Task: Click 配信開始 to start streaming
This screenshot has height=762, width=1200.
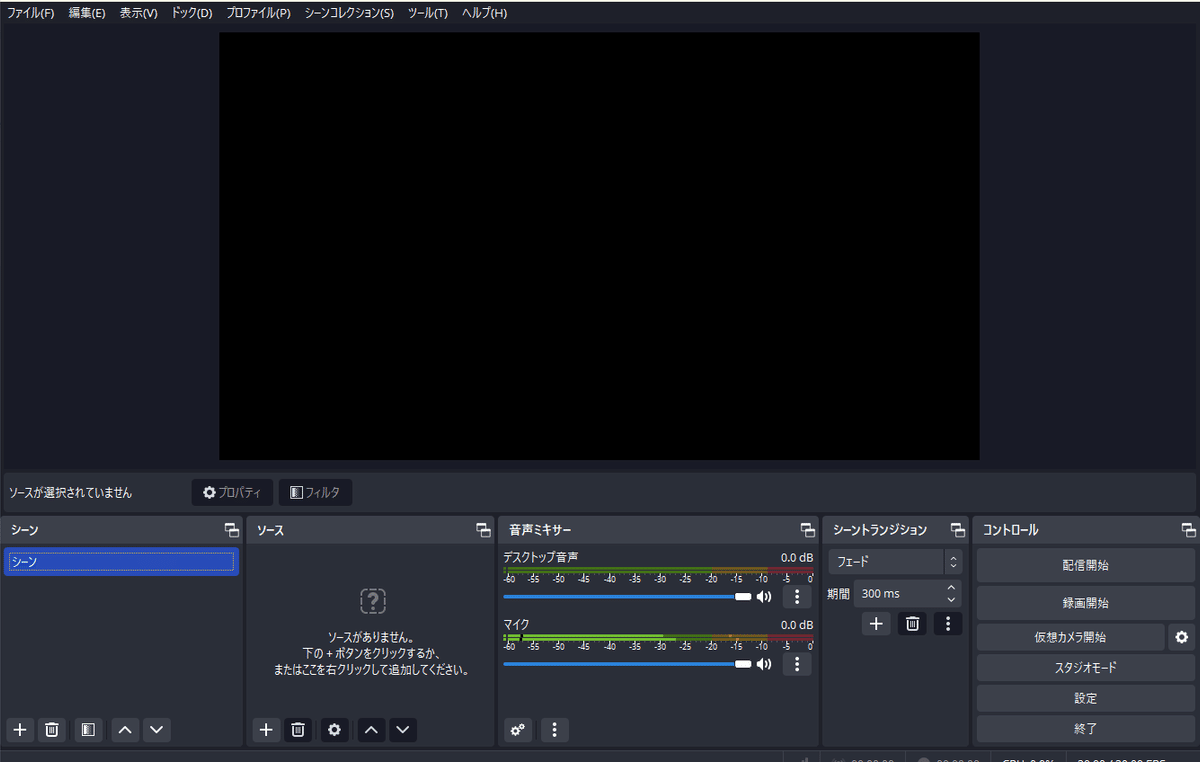Action: coord(1086,565)
